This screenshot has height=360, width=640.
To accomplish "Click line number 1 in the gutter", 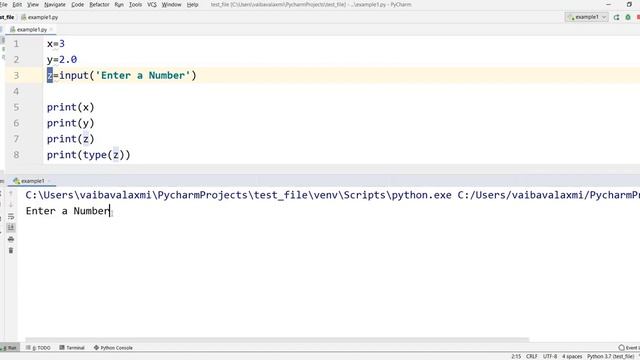I will [x=16, y=44].
